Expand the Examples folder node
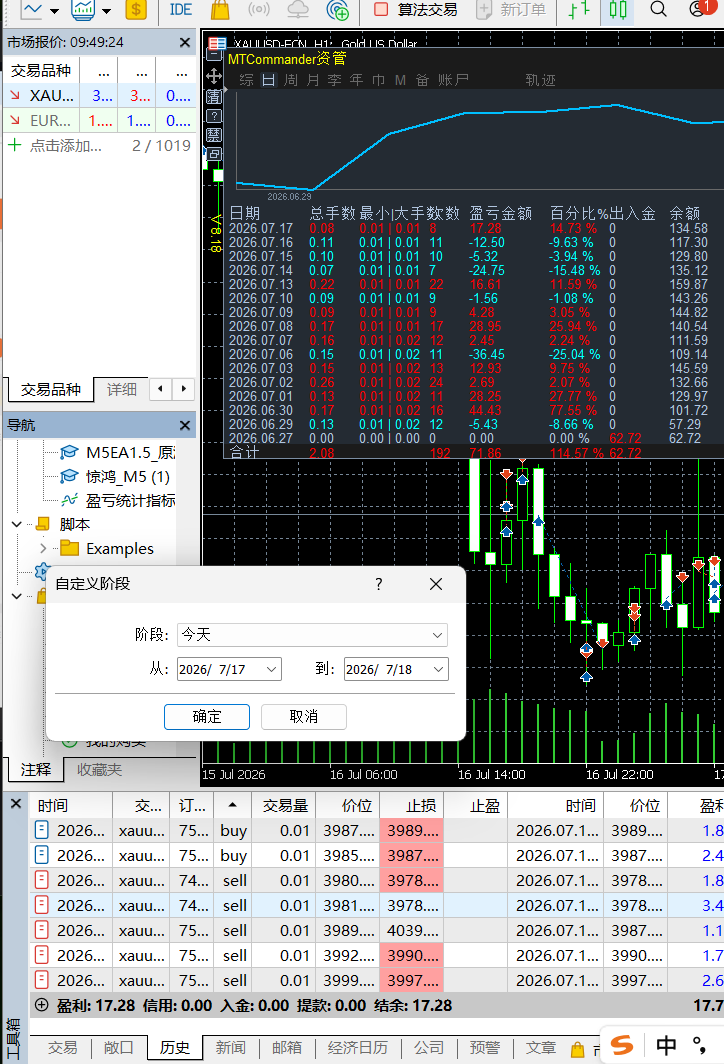 (43, 548)
